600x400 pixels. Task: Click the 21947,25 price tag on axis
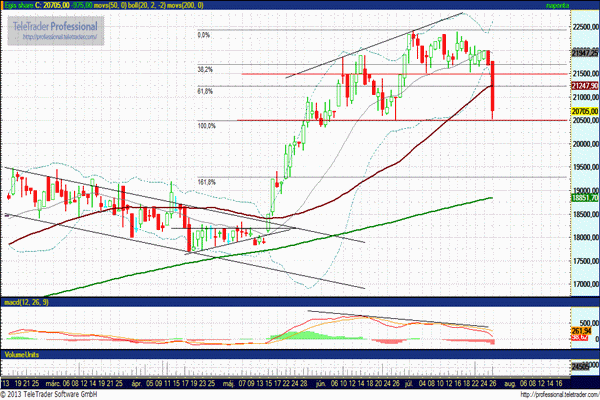click(584, 53)
